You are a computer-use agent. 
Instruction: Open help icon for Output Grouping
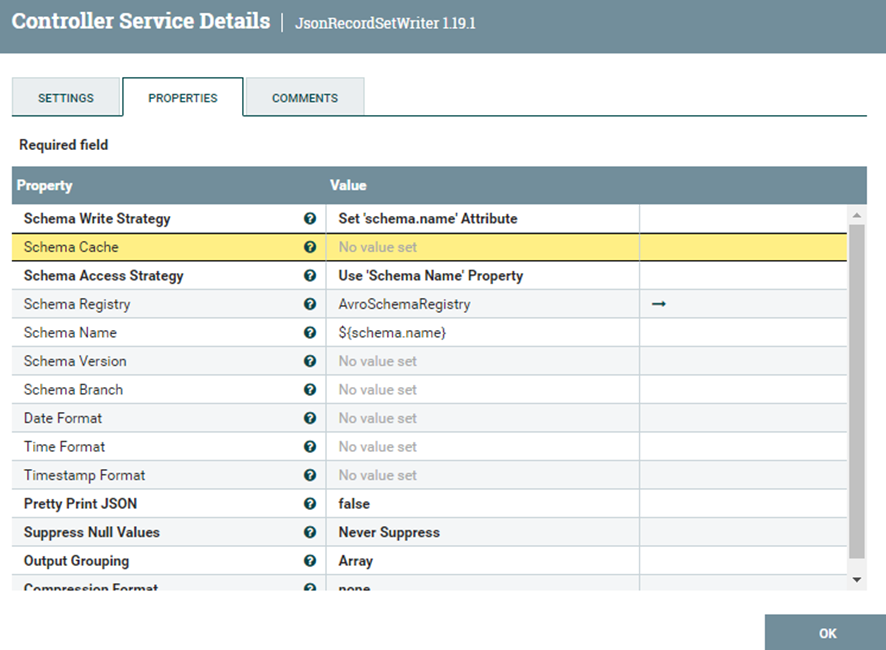[x=310, y=561]
